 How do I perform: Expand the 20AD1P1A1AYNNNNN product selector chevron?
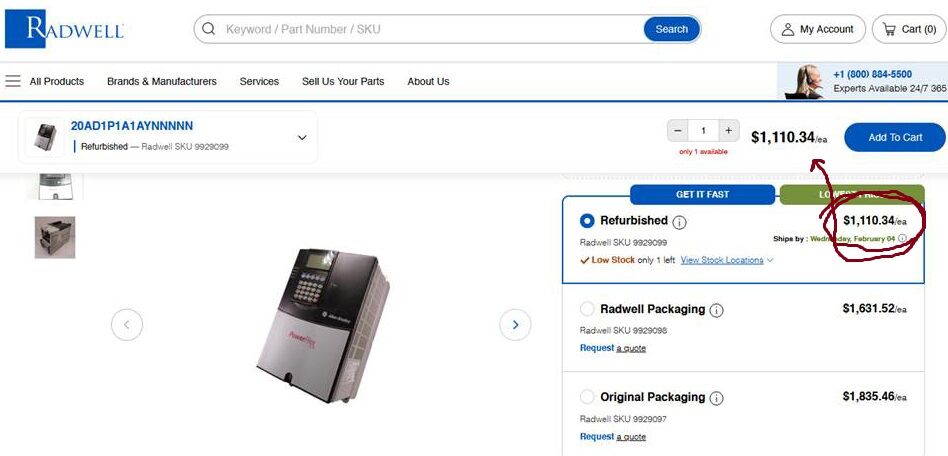click(302, 137)
